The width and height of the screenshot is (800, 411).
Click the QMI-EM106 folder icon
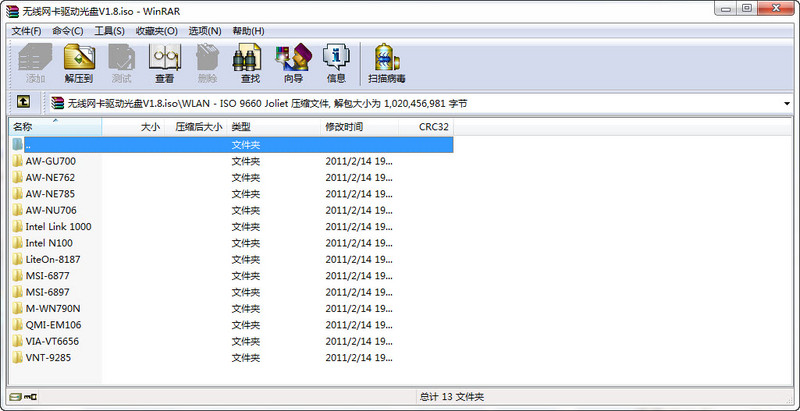18,325
